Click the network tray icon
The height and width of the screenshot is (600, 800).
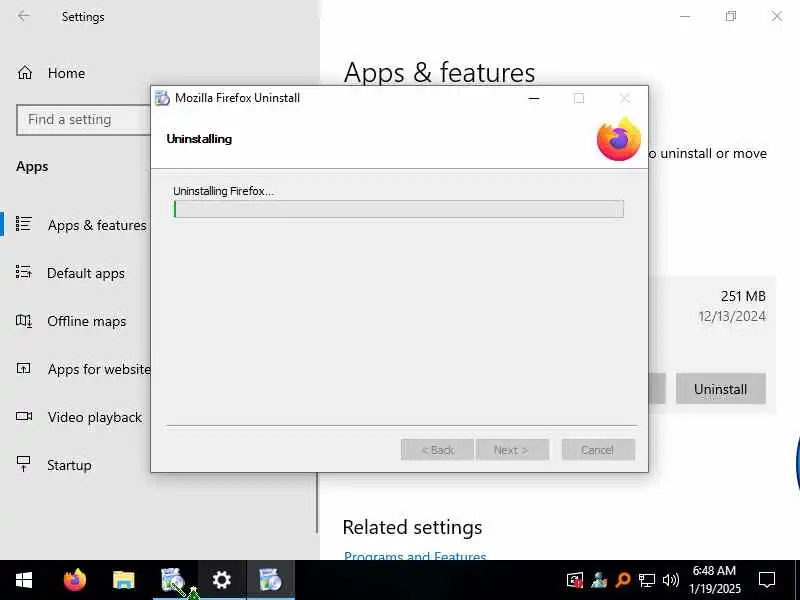pos(647,580)
